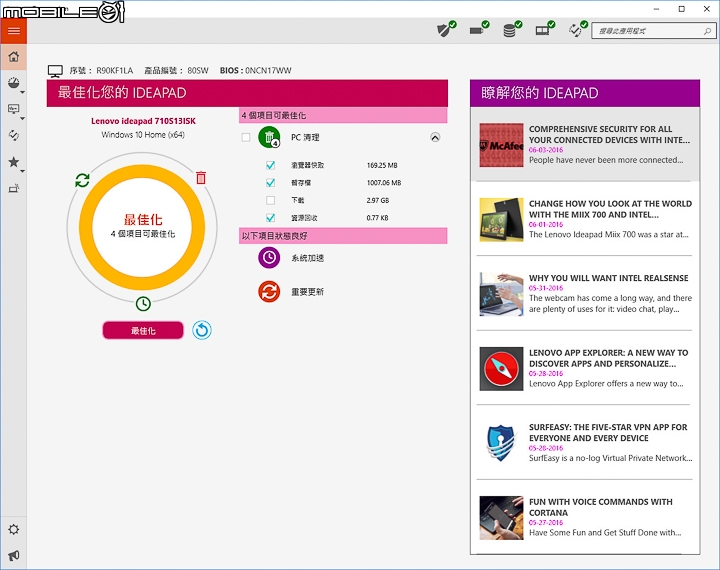This screenshot has width=720, height=570.
Task: Open the update sync sidebar icon
Action: coord(14,135)
